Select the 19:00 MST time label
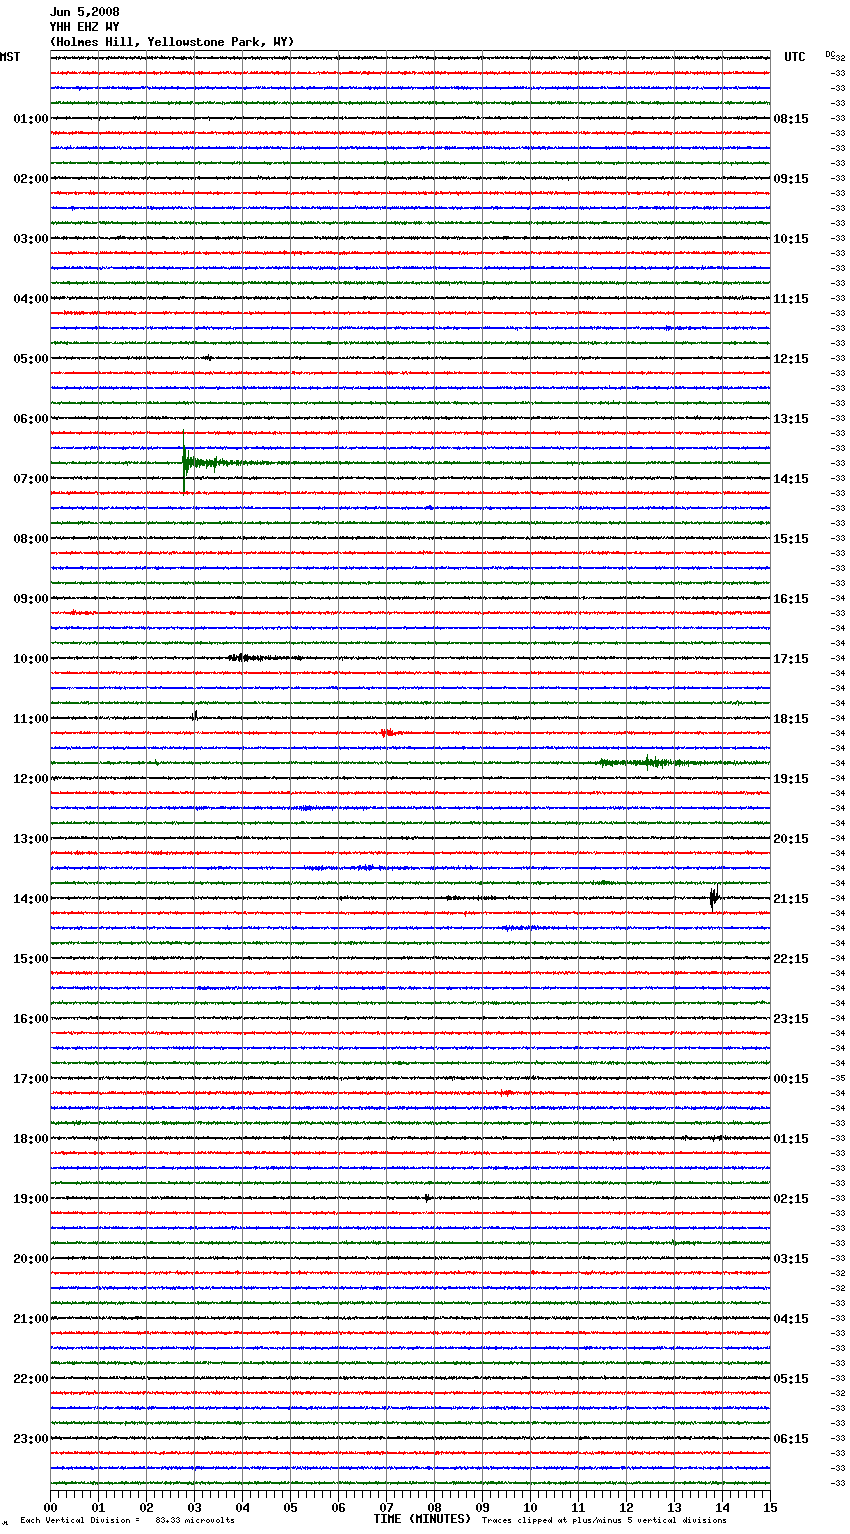The height and width of the screenshot is (1534, 850). click(x=31, y=1199)
